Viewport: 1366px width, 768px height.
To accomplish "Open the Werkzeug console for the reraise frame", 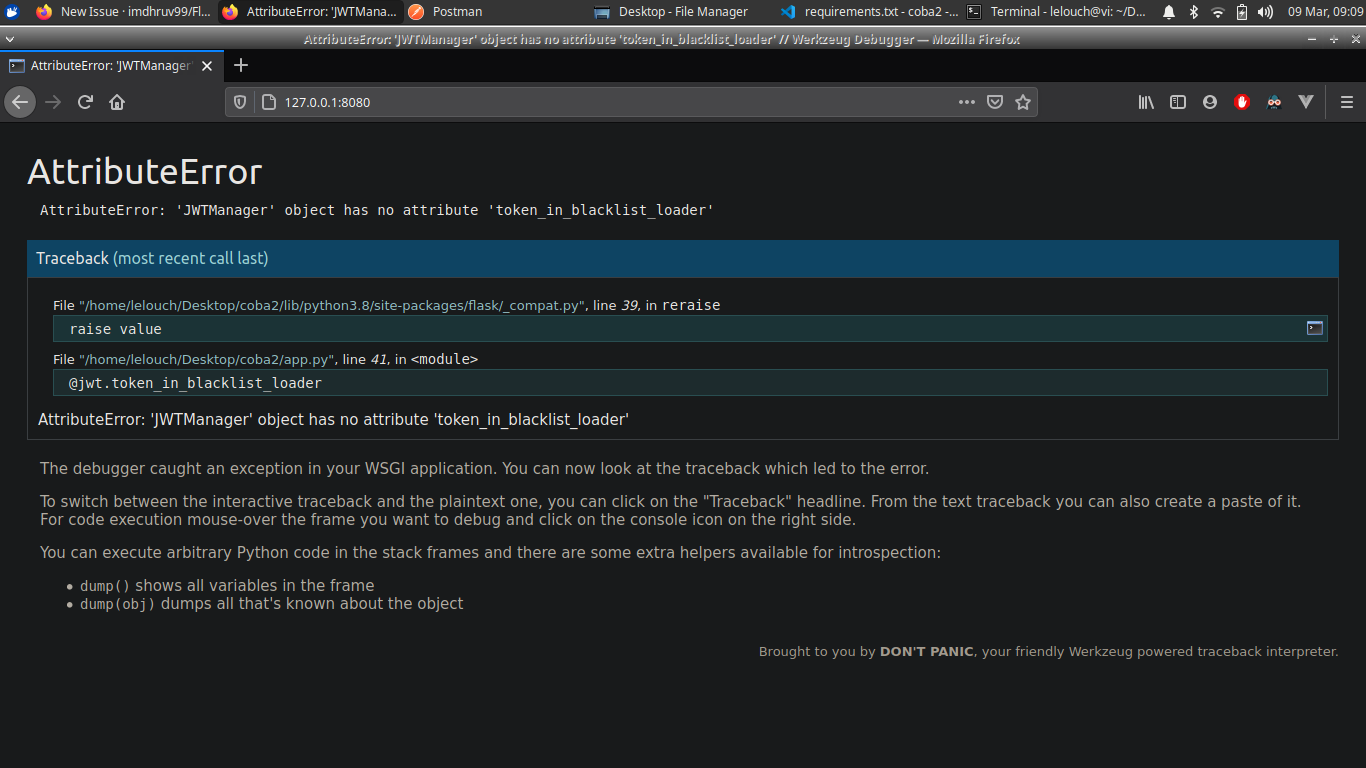I will tap(1314, 327).
